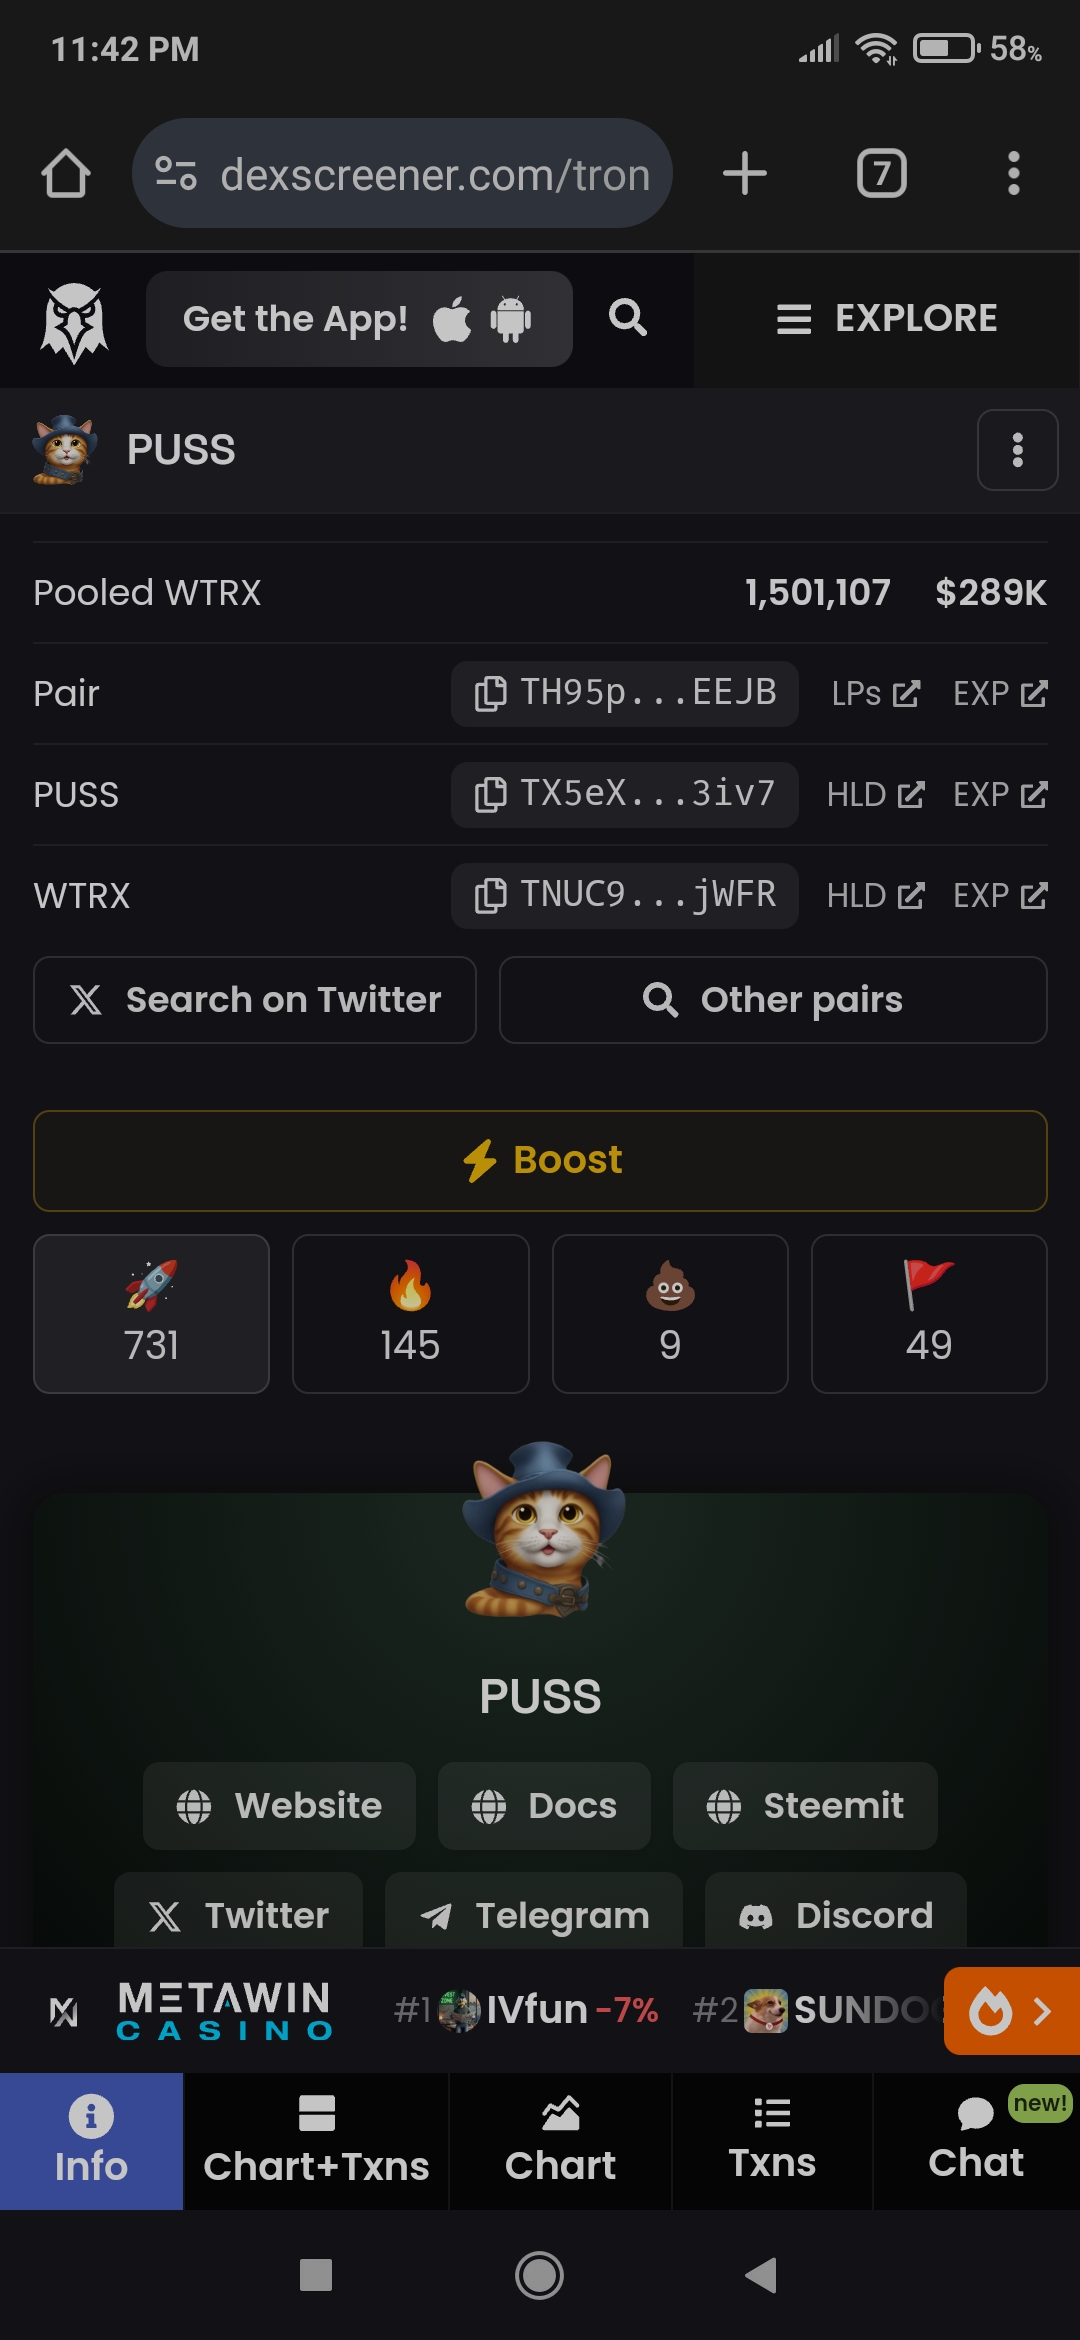Vote rocket reaction with 731
1080x2340 pixels.
click(x=152, y=1313)
